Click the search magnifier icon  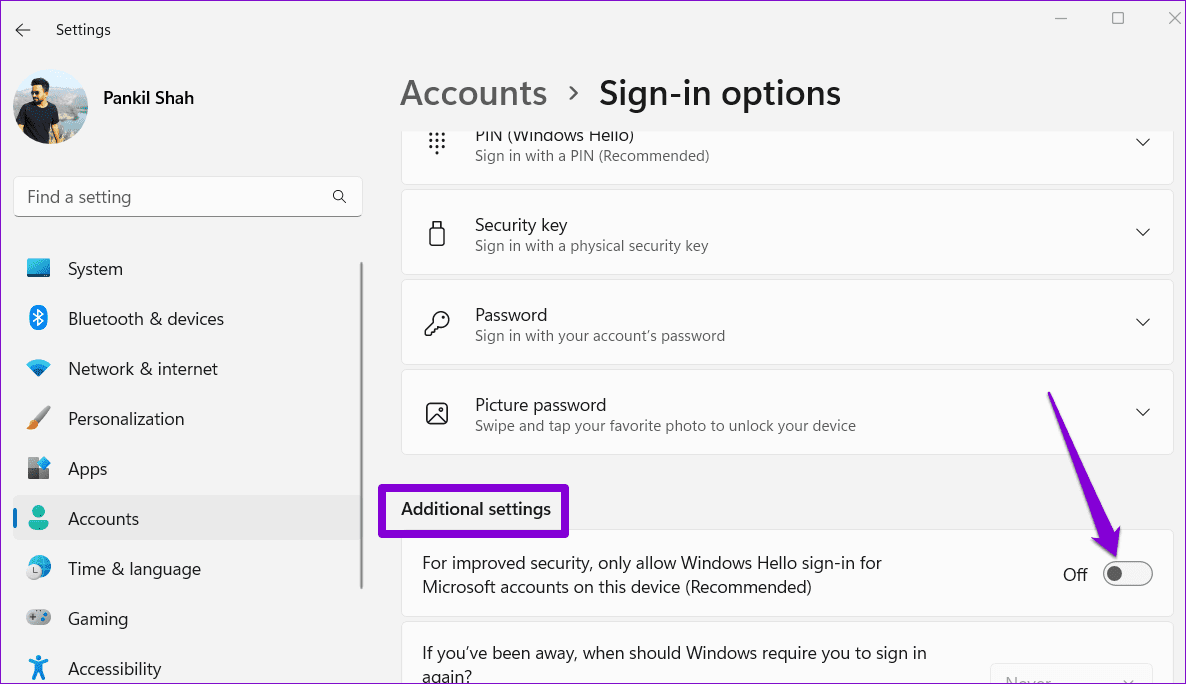[340, 197]
